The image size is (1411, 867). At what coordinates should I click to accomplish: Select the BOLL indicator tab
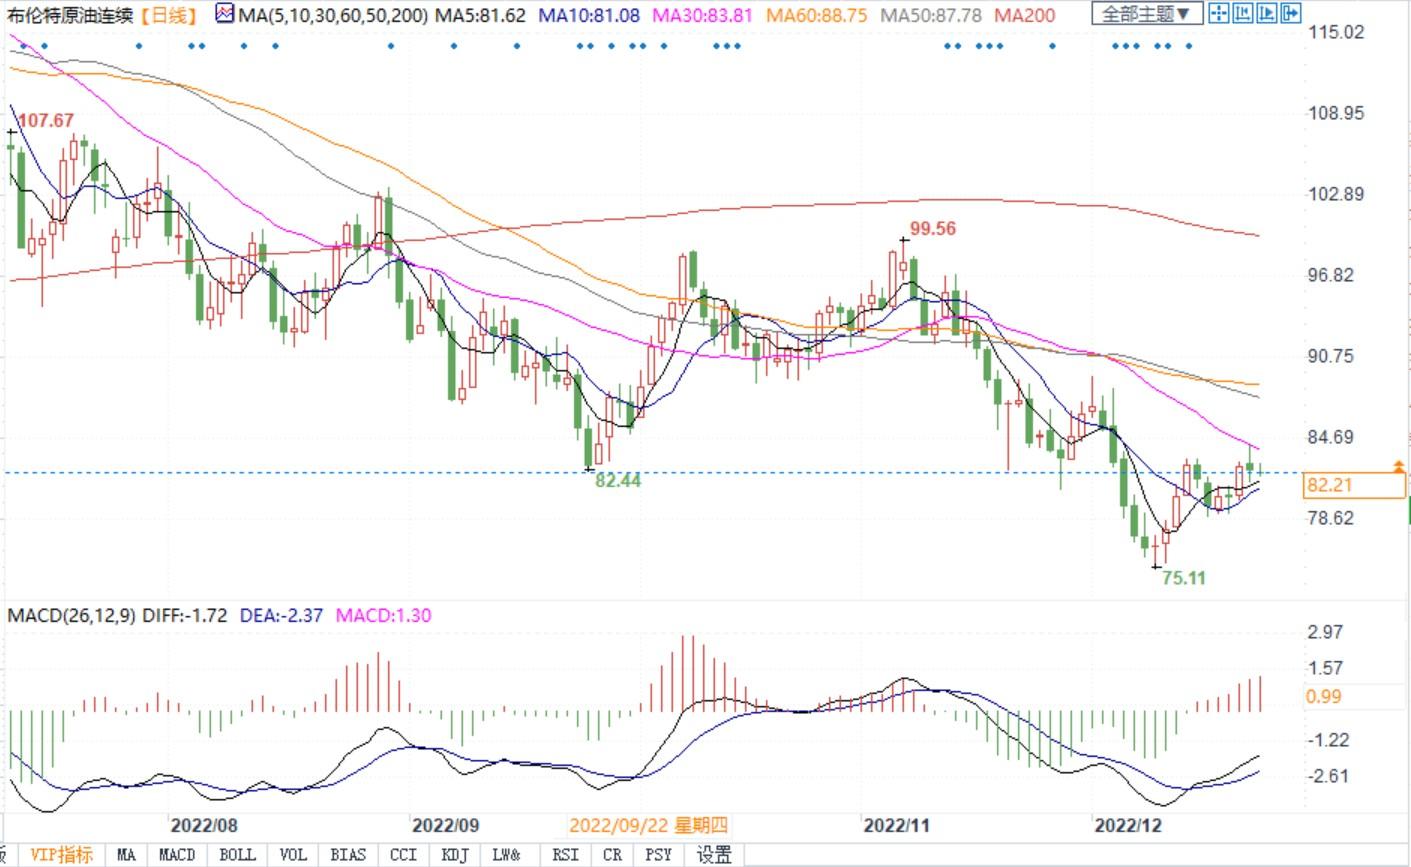tap(237, 855)
